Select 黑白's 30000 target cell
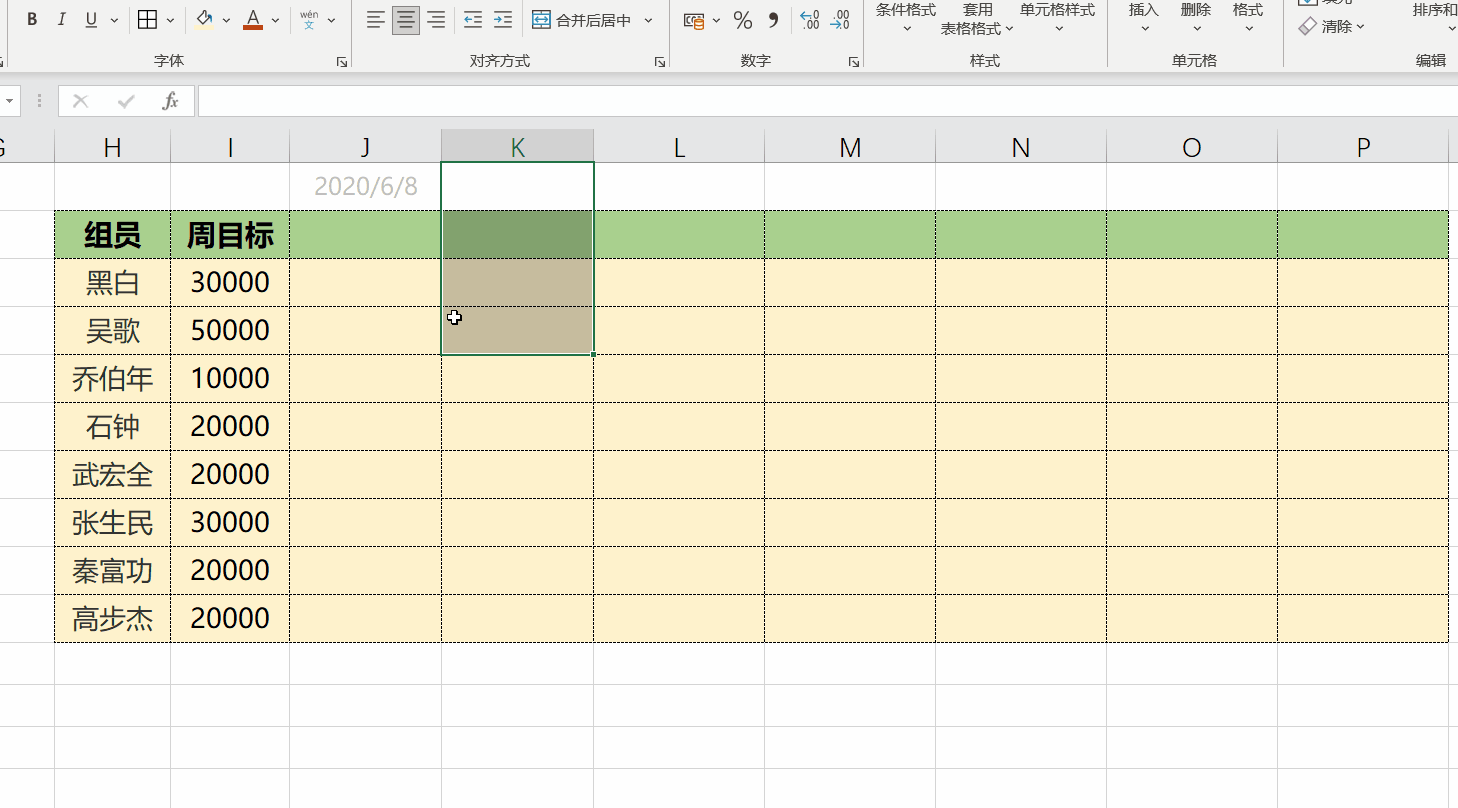The height and width of the screenshot is (808, 1458). [230, 283]
